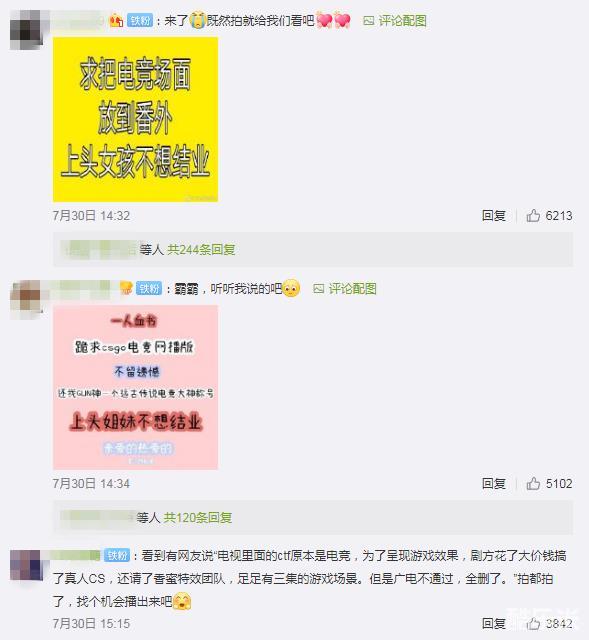Reply to the 7月30日 14:32 comment
This screenshot has width=589, height=640.
tap(494, 215)
